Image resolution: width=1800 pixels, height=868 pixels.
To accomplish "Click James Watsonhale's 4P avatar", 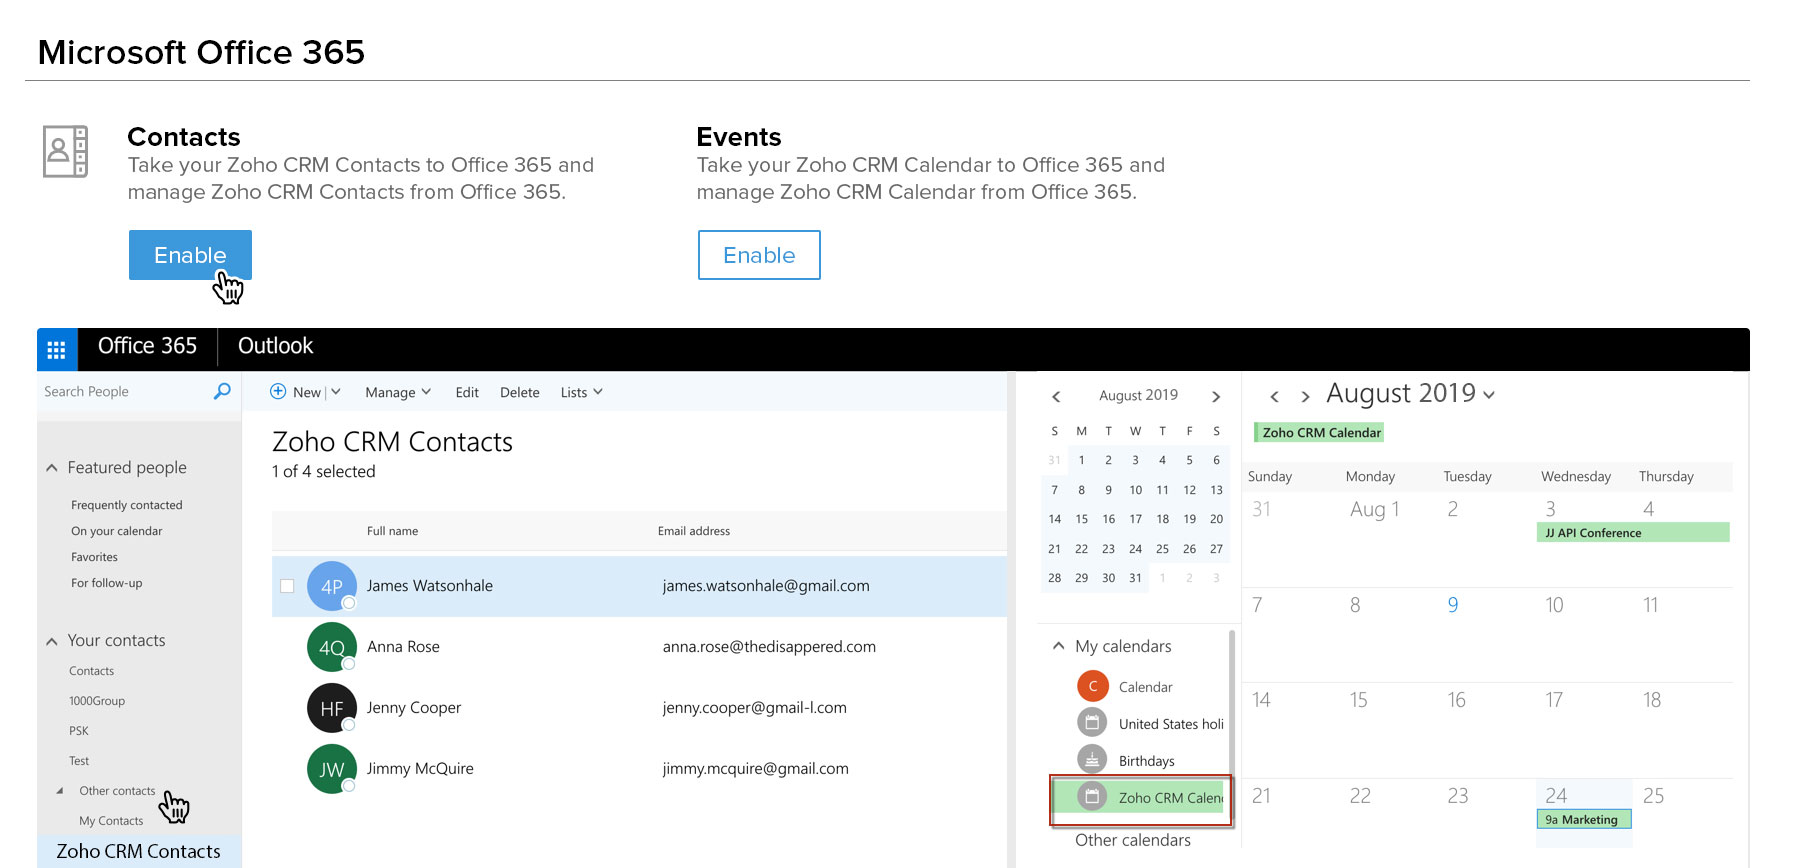I will 332,586.
